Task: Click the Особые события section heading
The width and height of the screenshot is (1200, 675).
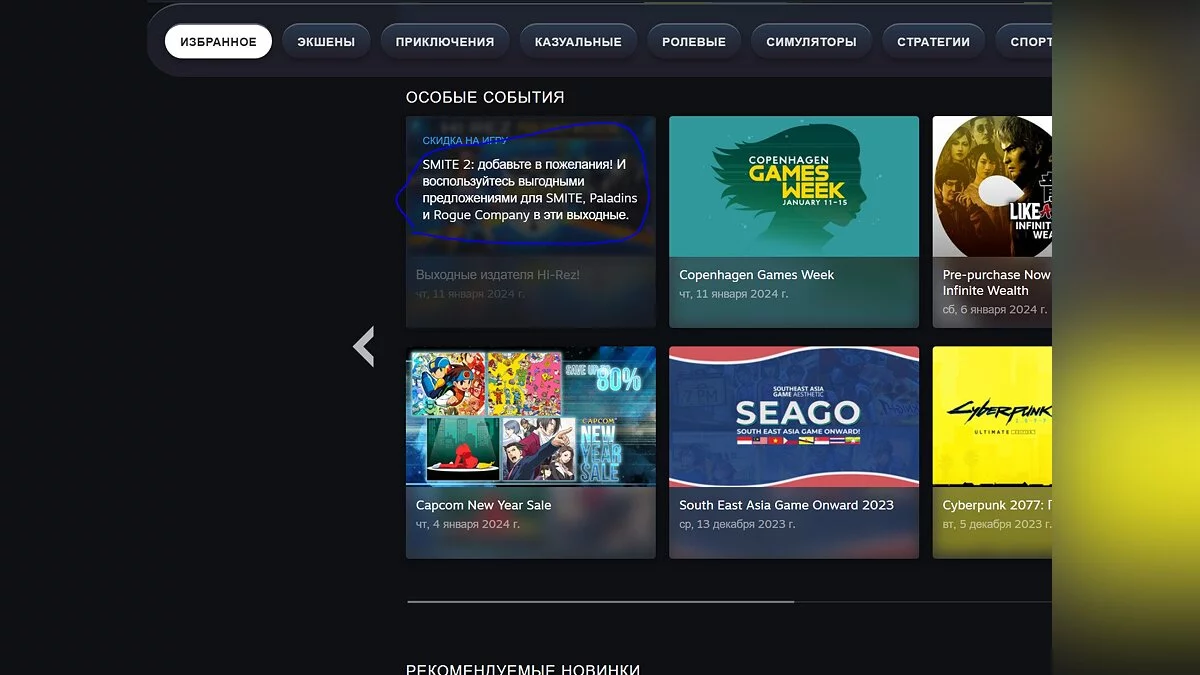Action: (485, 97)
